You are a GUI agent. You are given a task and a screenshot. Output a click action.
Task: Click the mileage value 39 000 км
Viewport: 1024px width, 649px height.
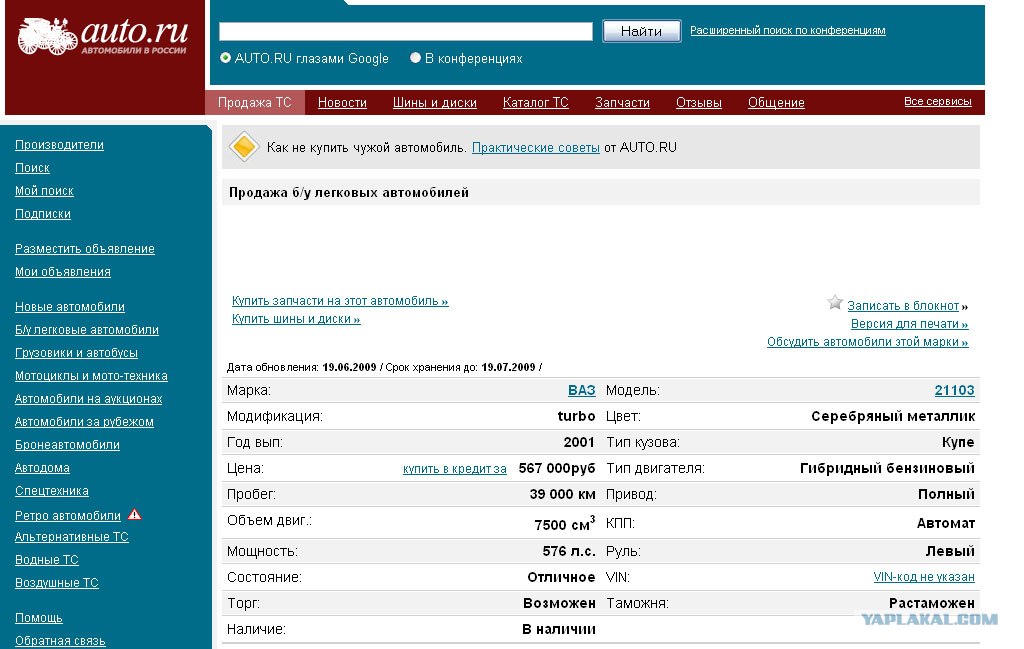pos(562,494)
